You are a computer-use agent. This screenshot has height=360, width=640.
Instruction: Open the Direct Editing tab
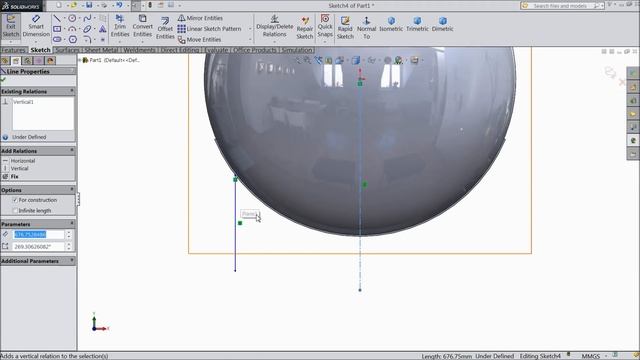(x=180, y=50)
